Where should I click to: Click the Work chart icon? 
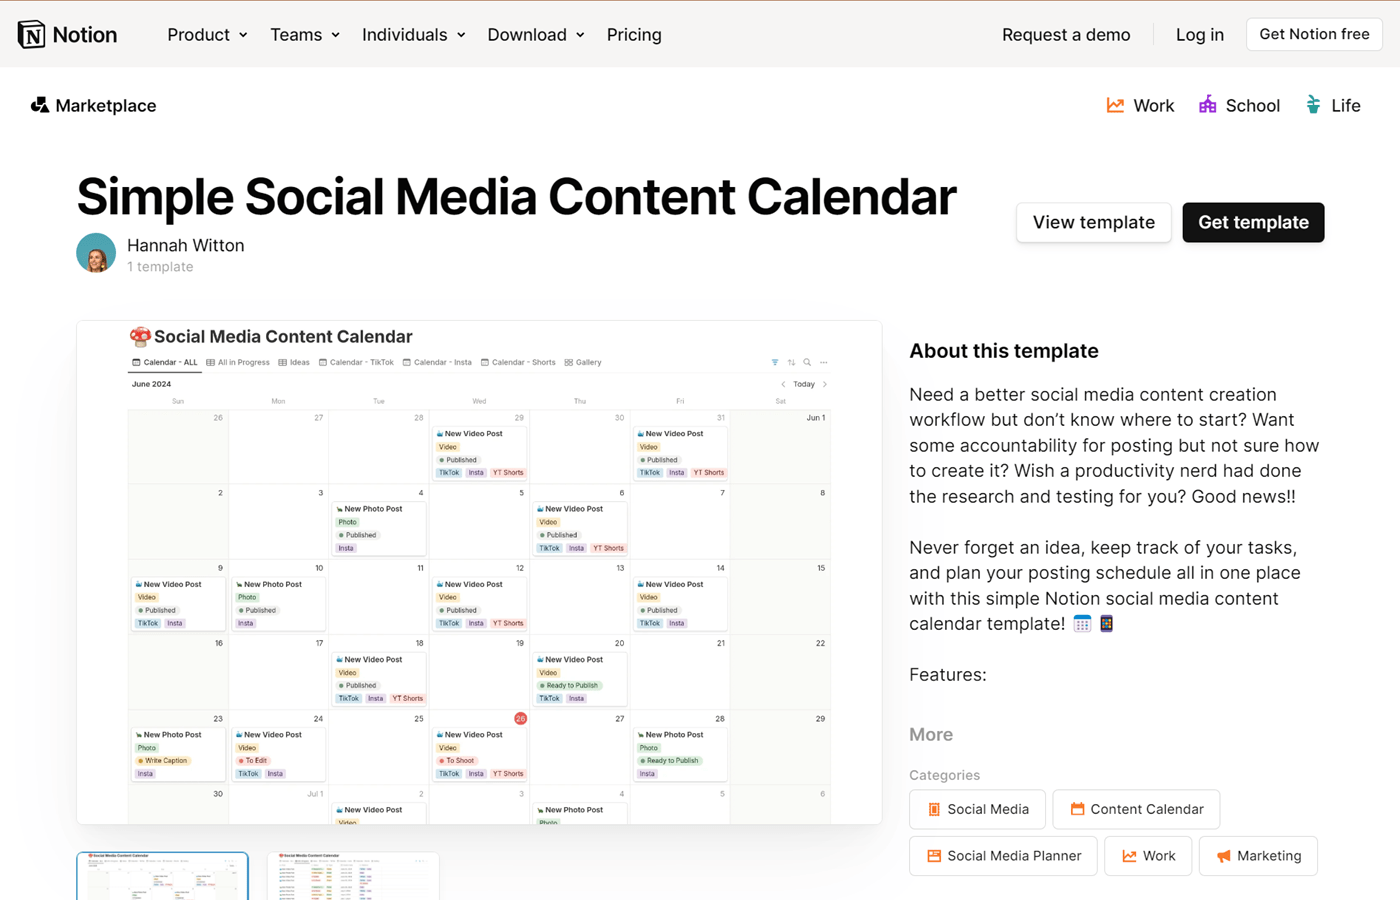(x=1115, y=105)
